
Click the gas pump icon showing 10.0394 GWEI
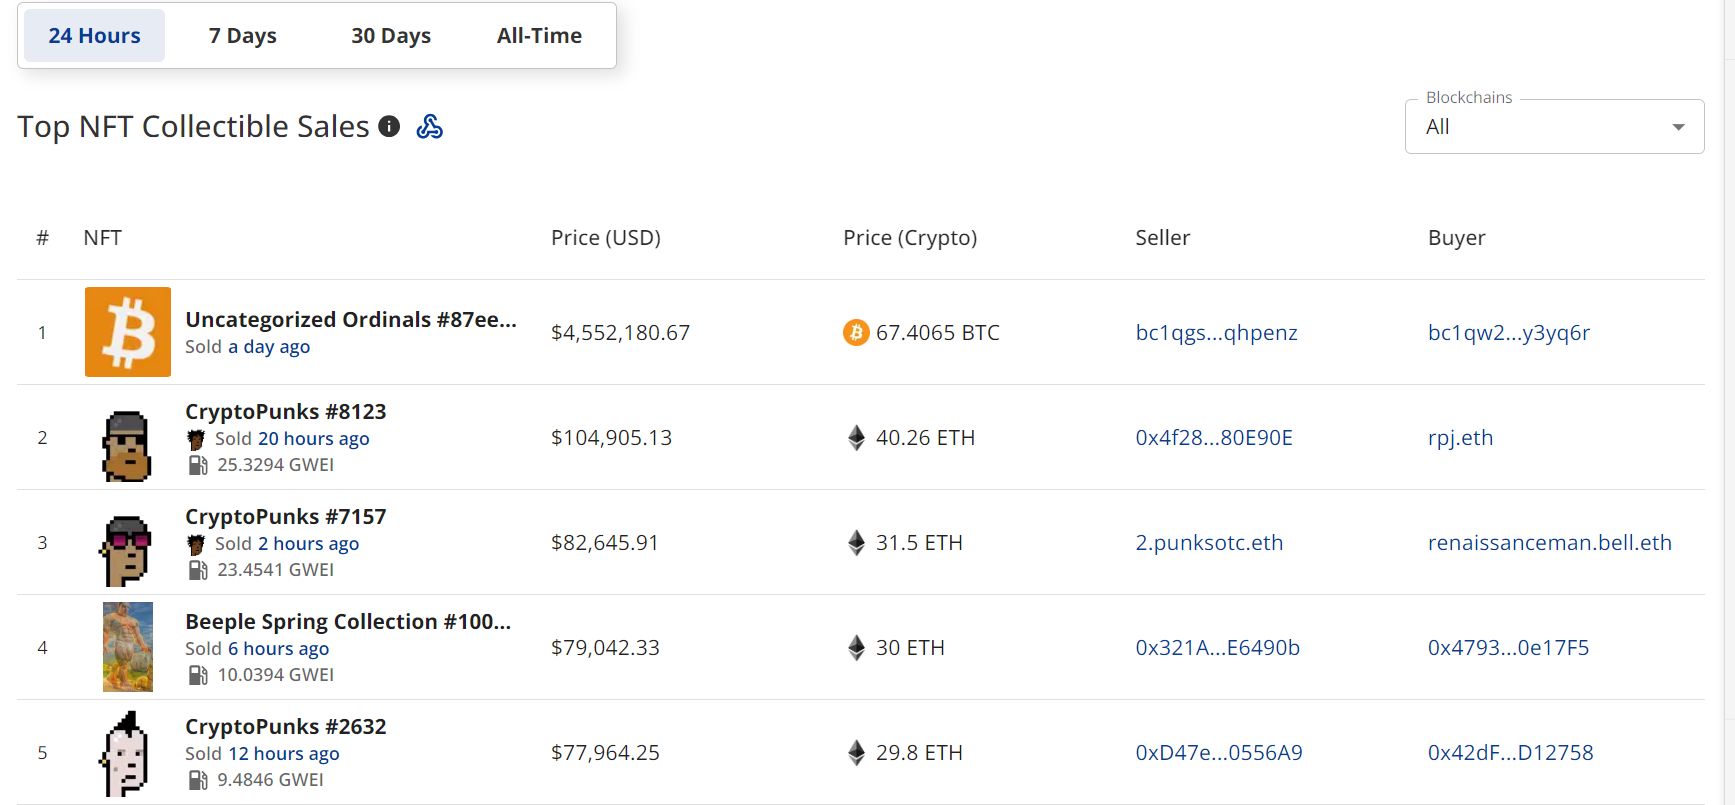(x=198, y=675)
